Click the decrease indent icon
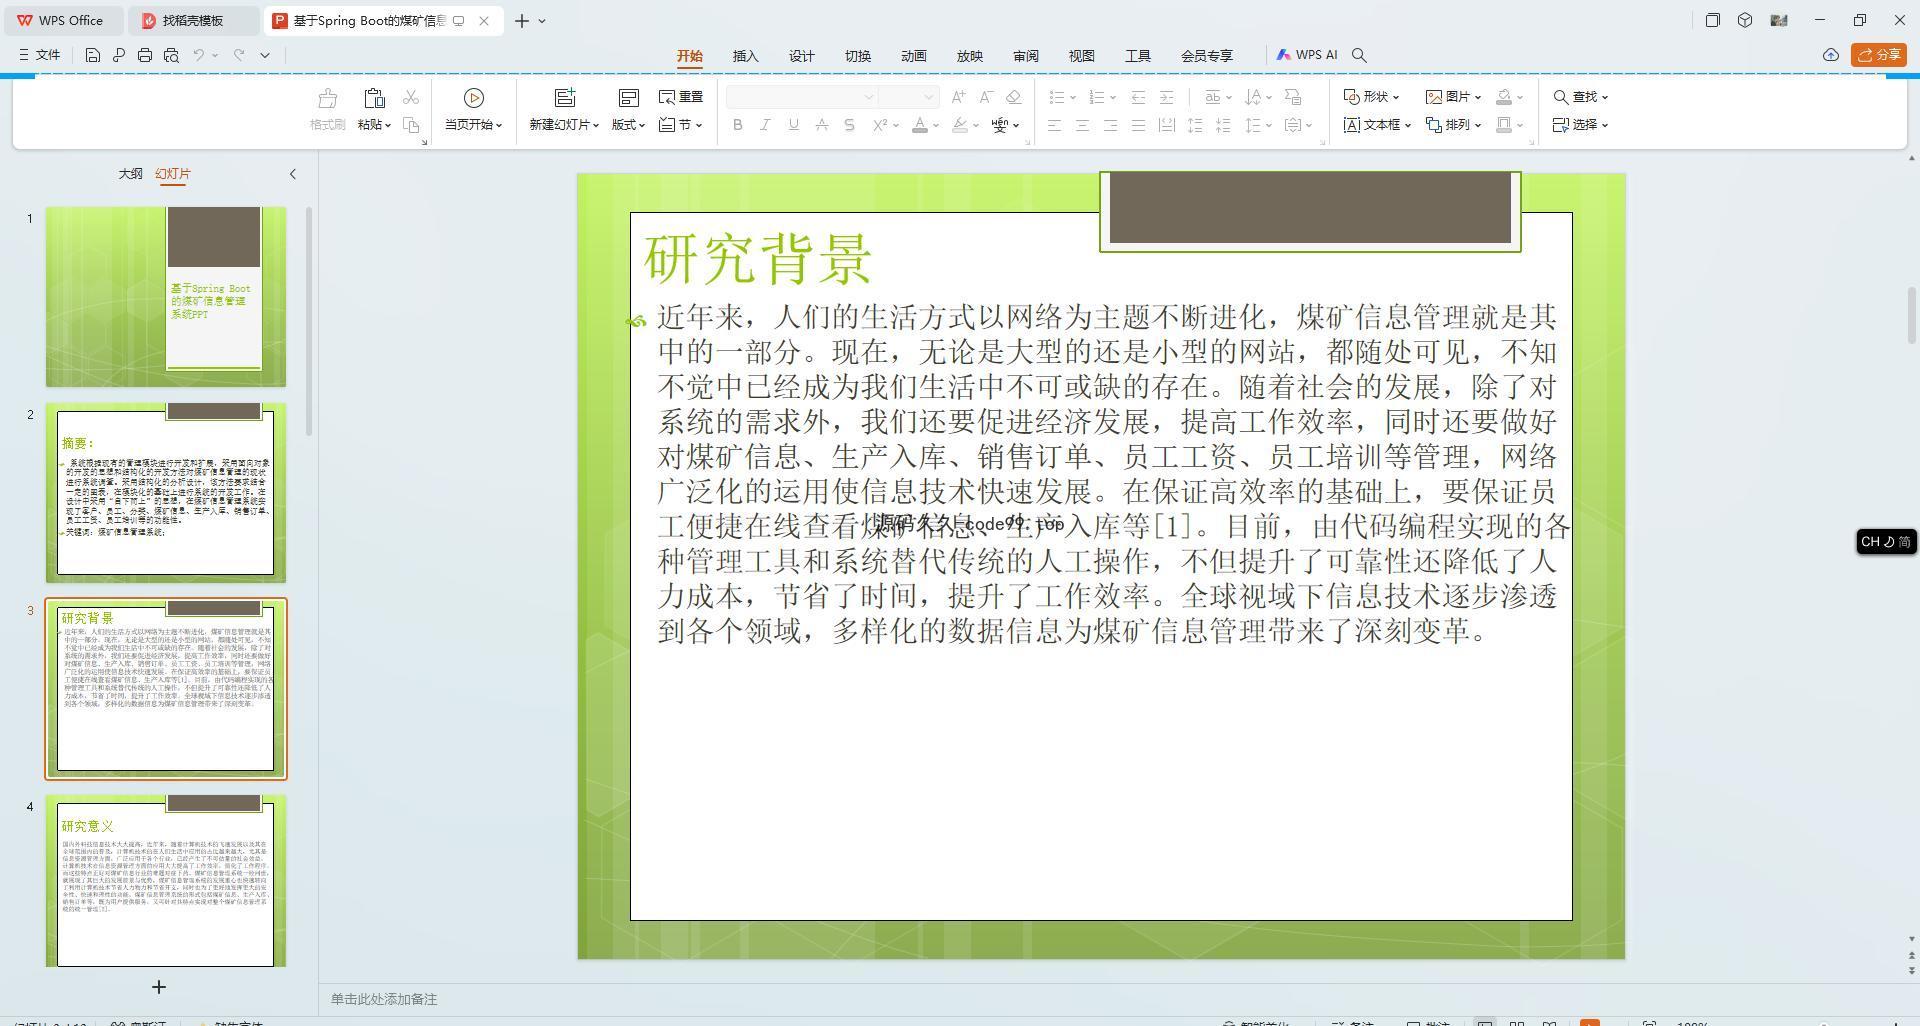 (1138, 97)
